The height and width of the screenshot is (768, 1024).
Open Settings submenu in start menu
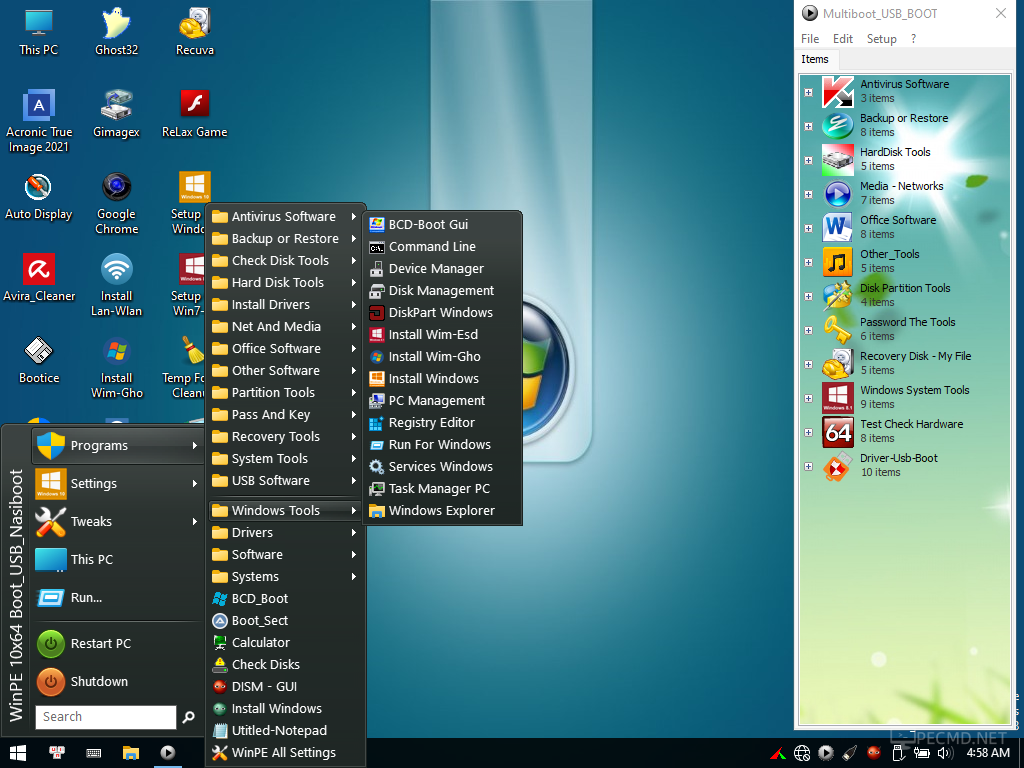coord(118,483)
